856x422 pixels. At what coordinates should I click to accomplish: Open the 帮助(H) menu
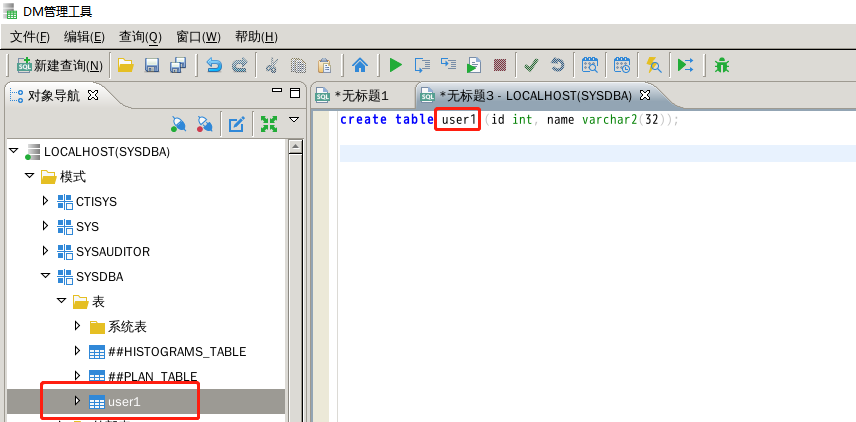[256, 37]
